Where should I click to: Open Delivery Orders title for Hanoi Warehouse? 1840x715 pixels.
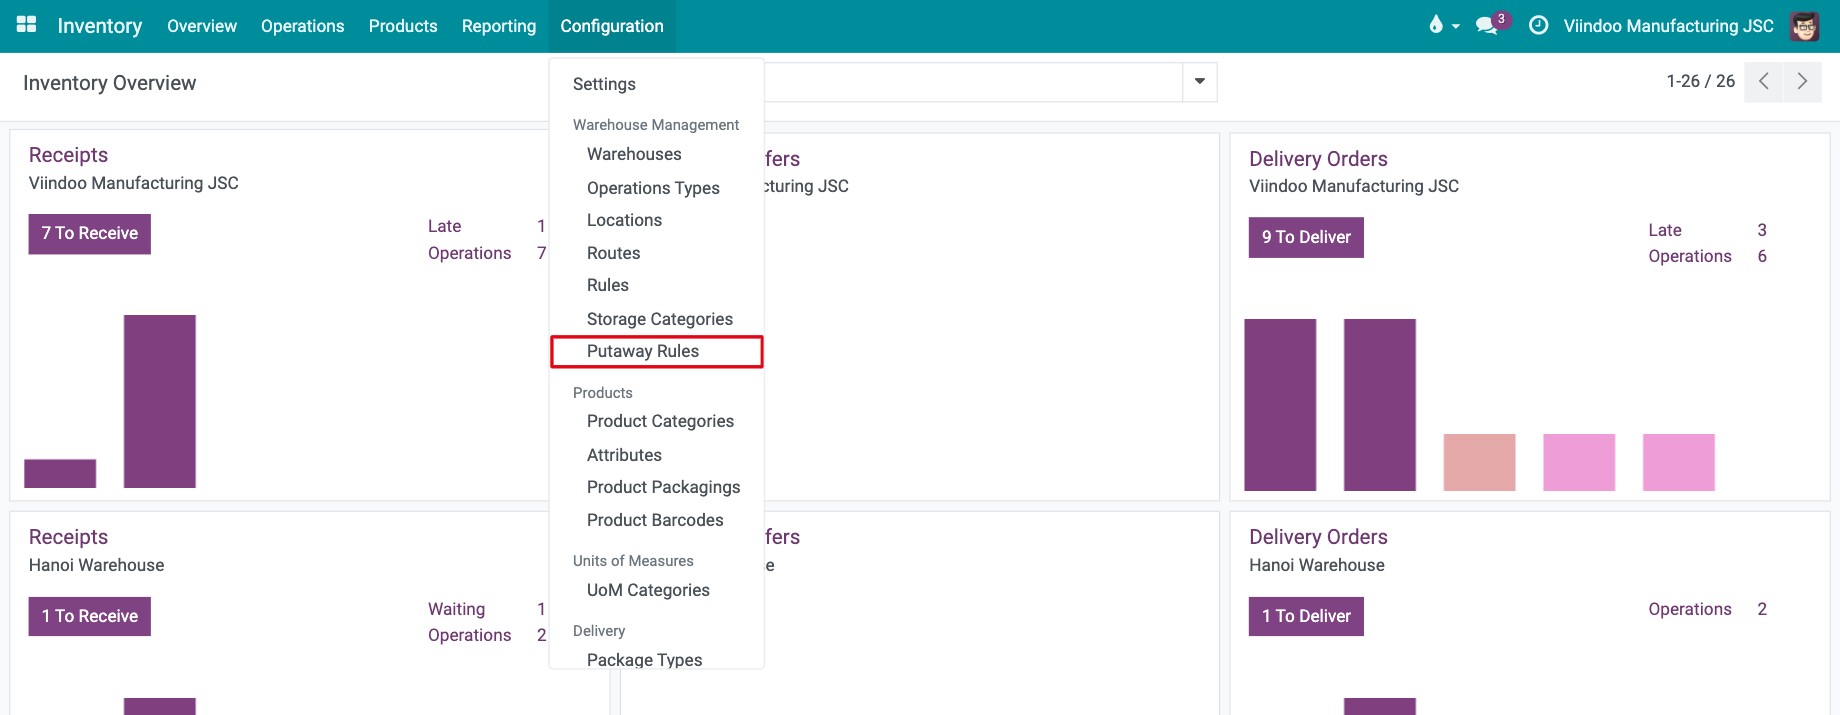(x=1318, y=537)
